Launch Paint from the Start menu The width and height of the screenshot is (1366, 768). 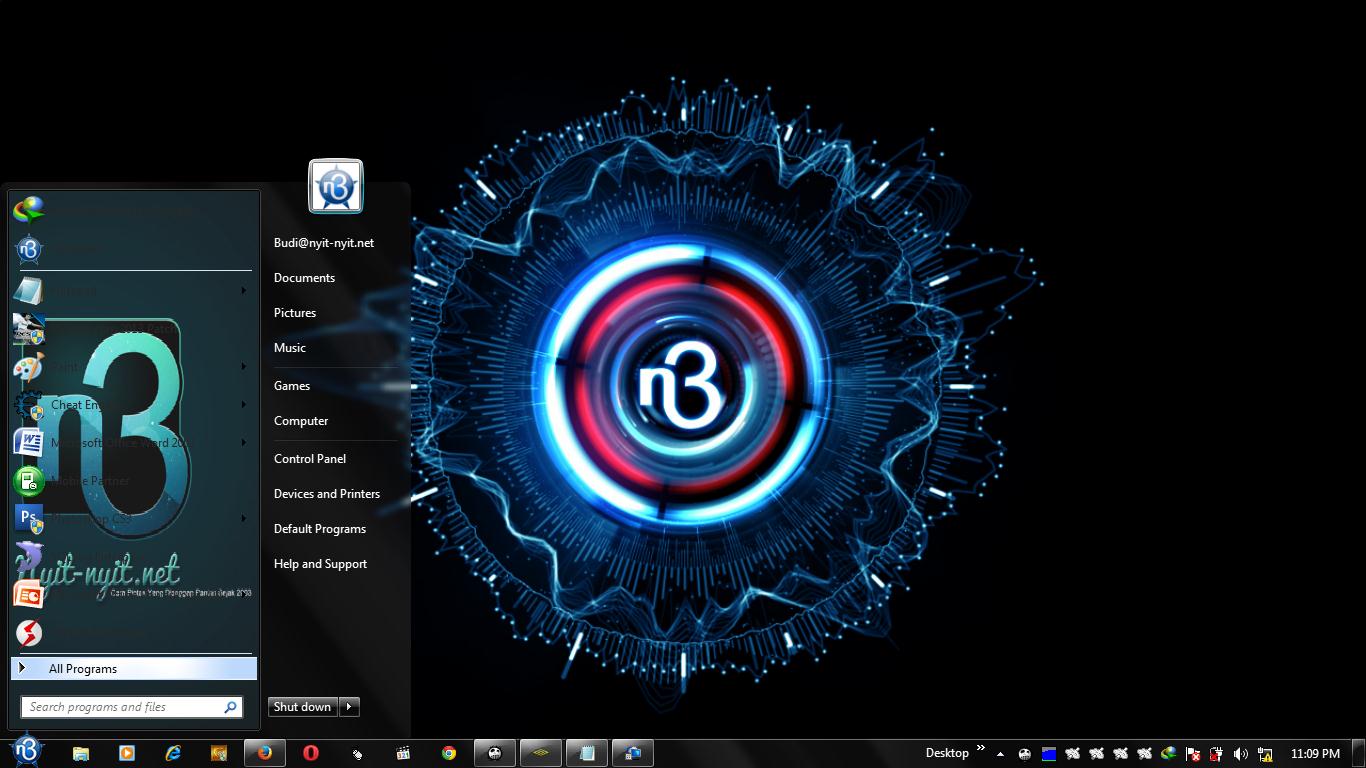134,367
